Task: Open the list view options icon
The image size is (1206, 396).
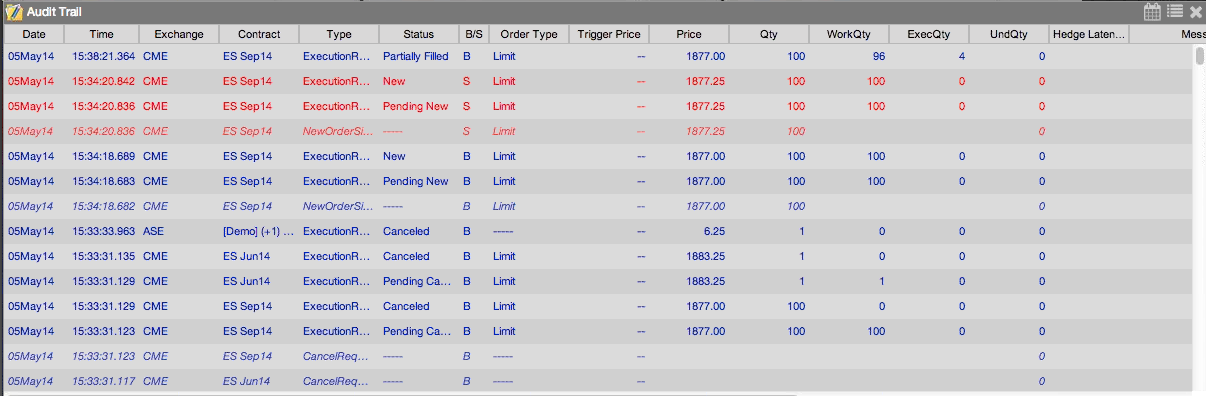Action: [1174, 12]
